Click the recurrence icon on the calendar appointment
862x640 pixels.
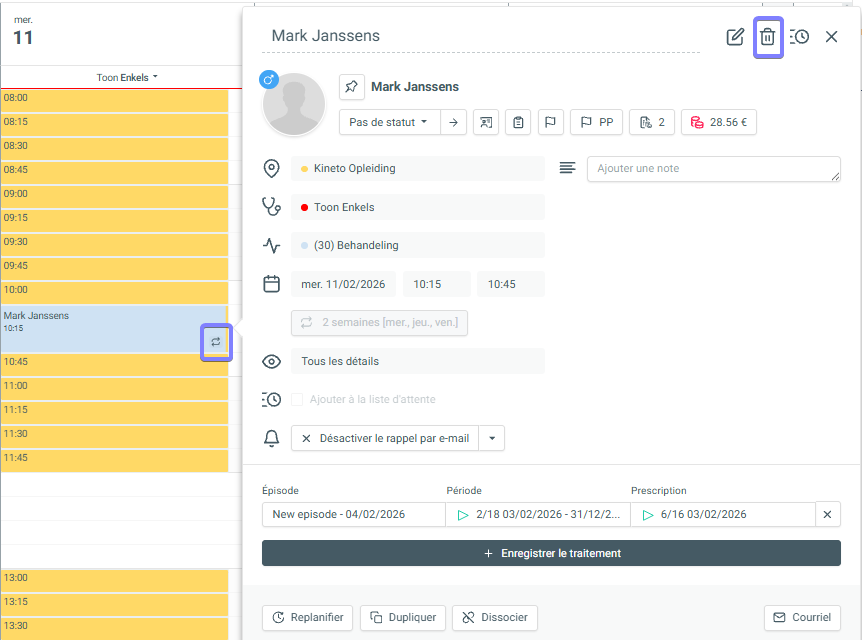[216, 342]
